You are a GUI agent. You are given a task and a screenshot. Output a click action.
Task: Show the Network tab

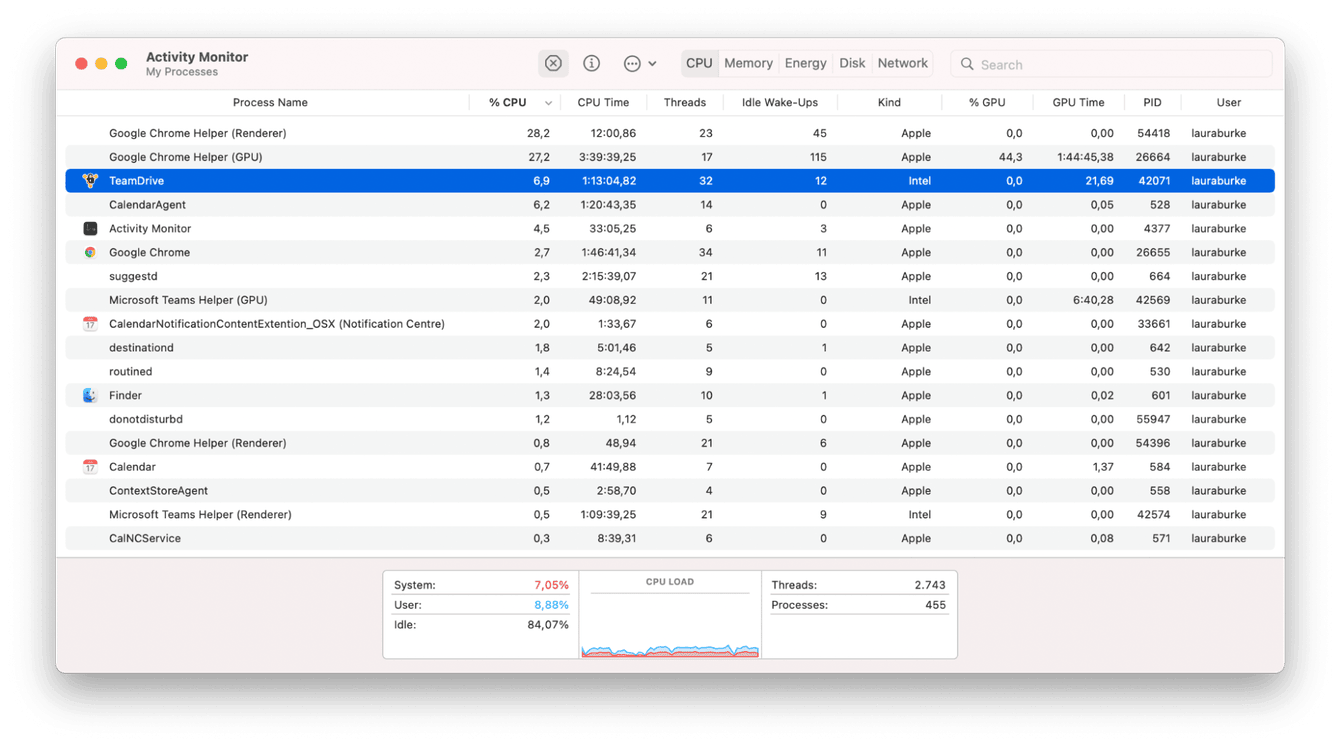[x=902, y=63]
